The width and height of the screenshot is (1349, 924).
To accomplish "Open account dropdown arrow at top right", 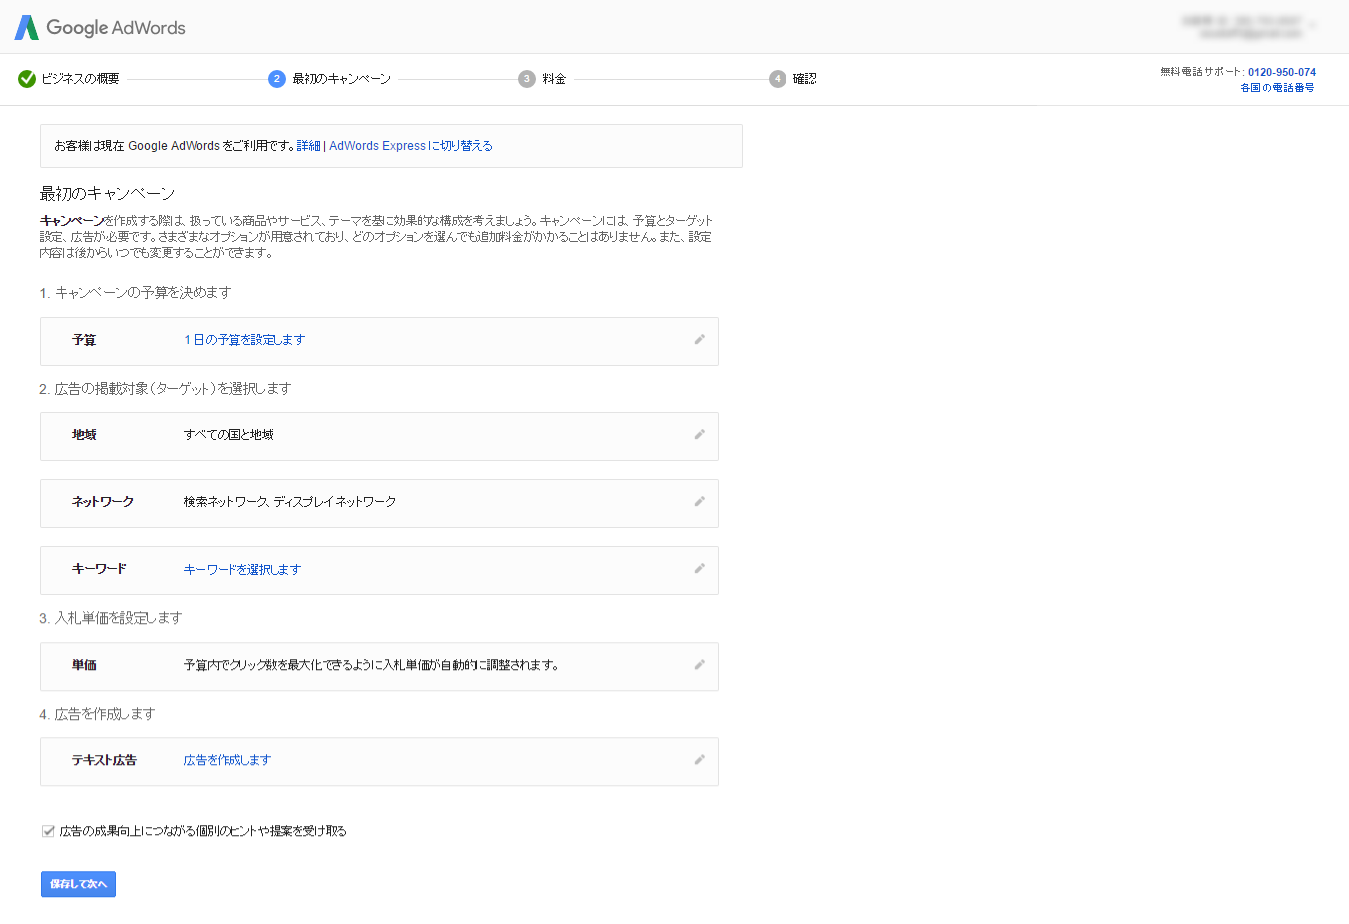I will (x=1312, y=26).
